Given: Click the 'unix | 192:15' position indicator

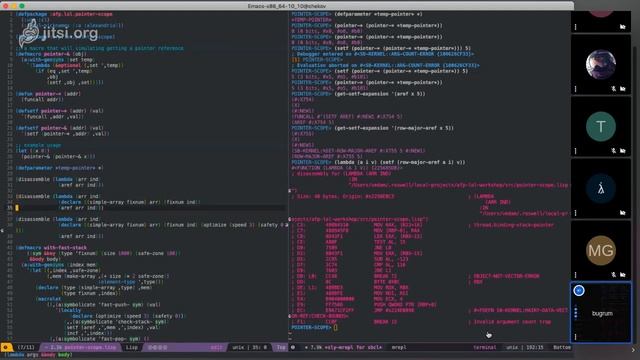Looking at the screenshot, I should [525, 347].
